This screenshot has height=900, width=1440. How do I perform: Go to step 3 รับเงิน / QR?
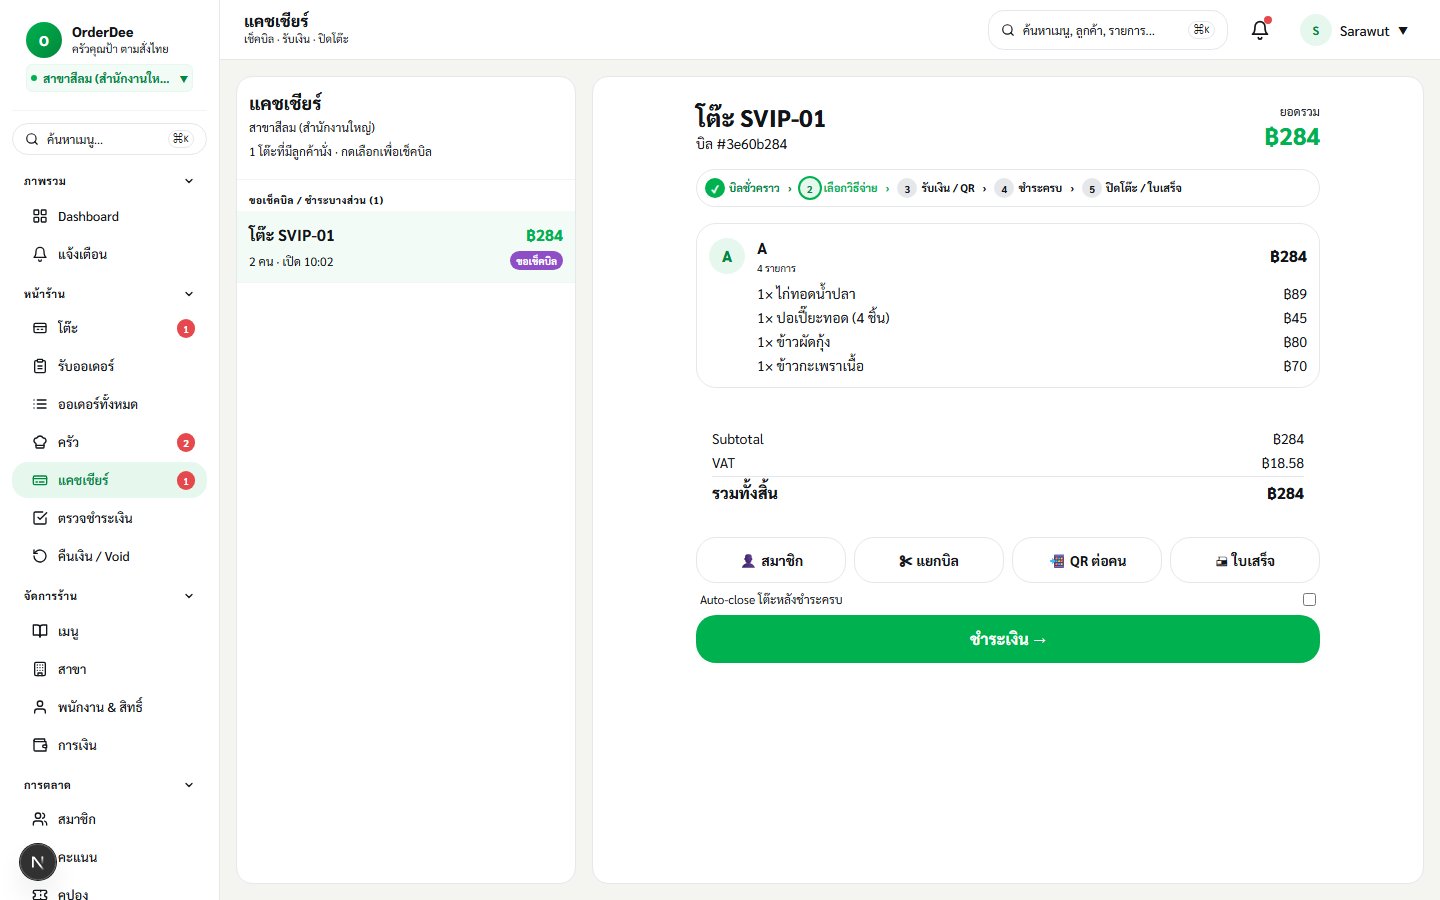point(936,188)
